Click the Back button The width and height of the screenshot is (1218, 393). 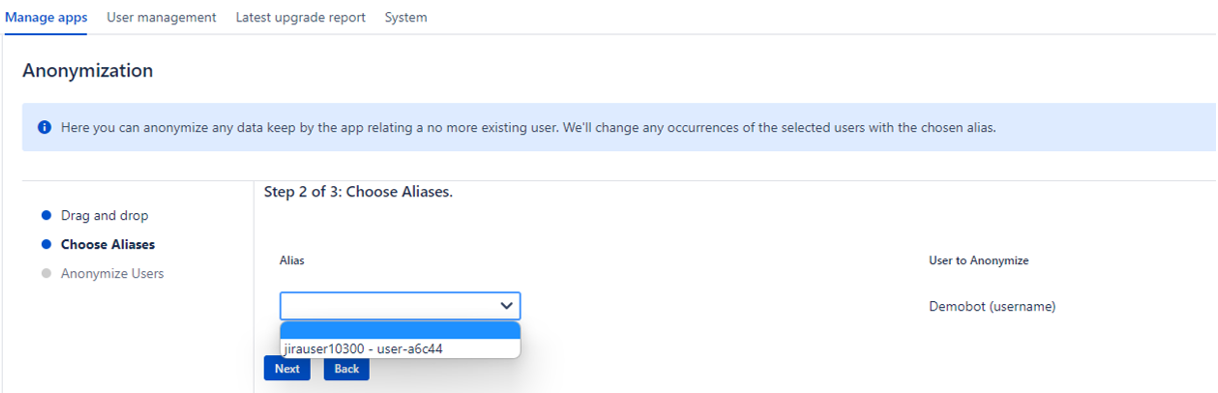point(346,369)
